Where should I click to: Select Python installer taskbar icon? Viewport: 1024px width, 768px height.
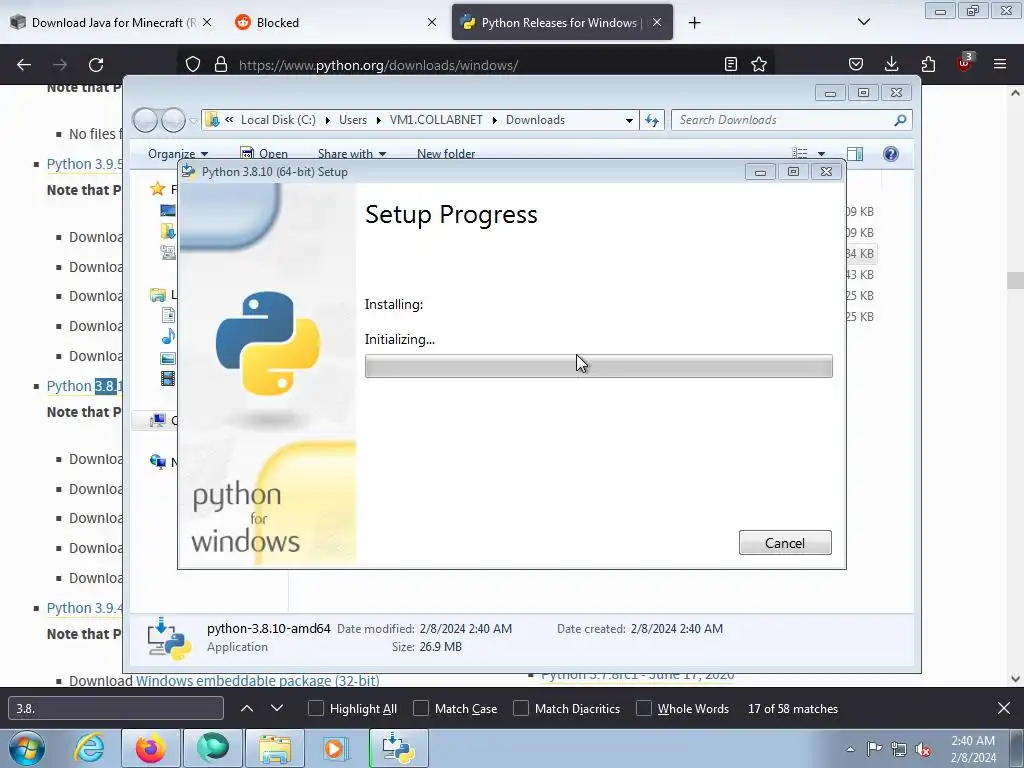(x=398, y=748)
